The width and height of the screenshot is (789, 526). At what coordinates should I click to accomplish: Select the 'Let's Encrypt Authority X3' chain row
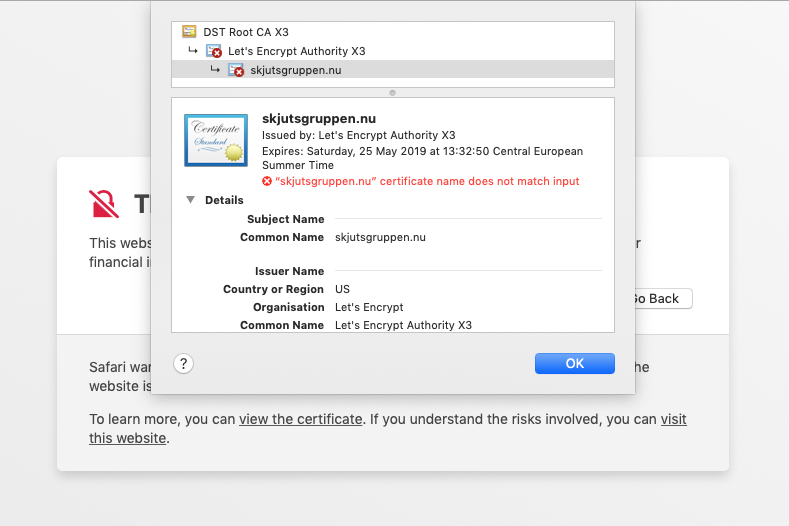click(x=393, y=51)
